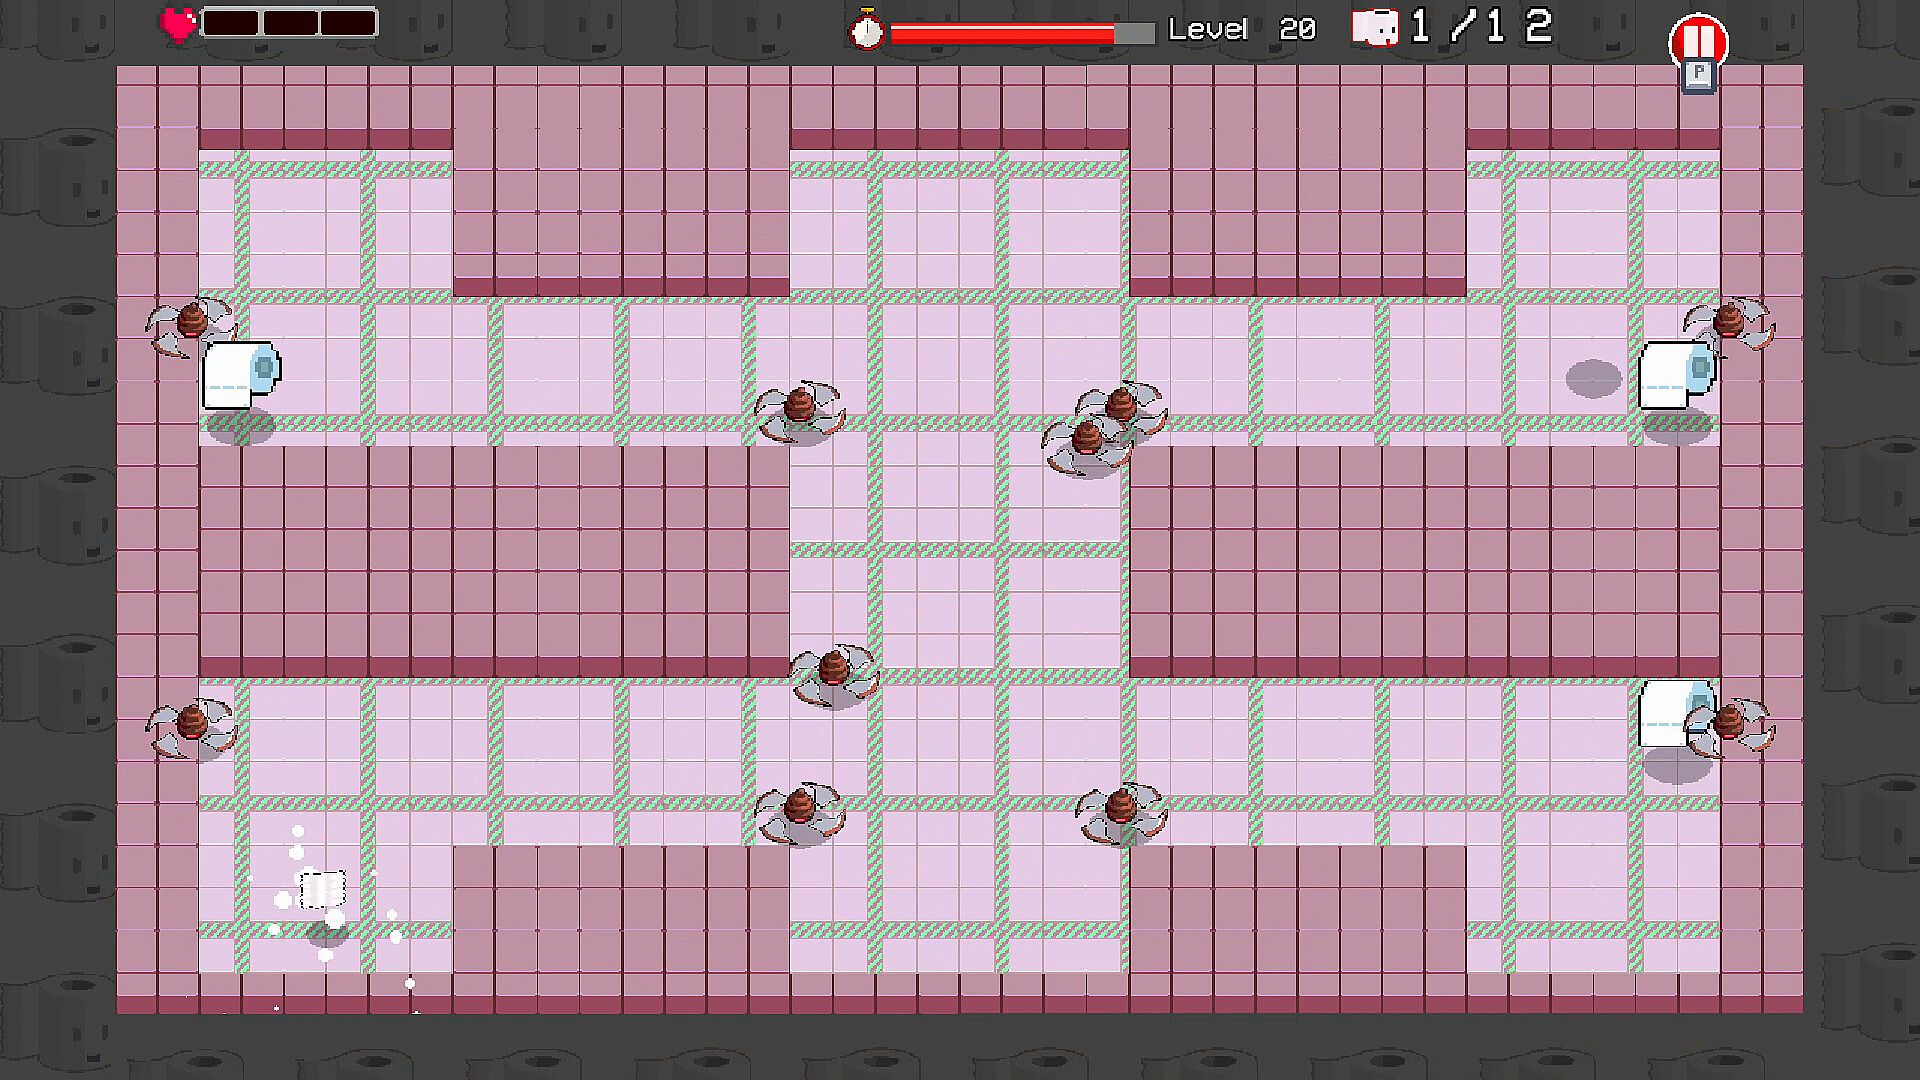Click the oval shadow near upper-right roll
The image size is (1920, 1080).
click(1593, 379)
